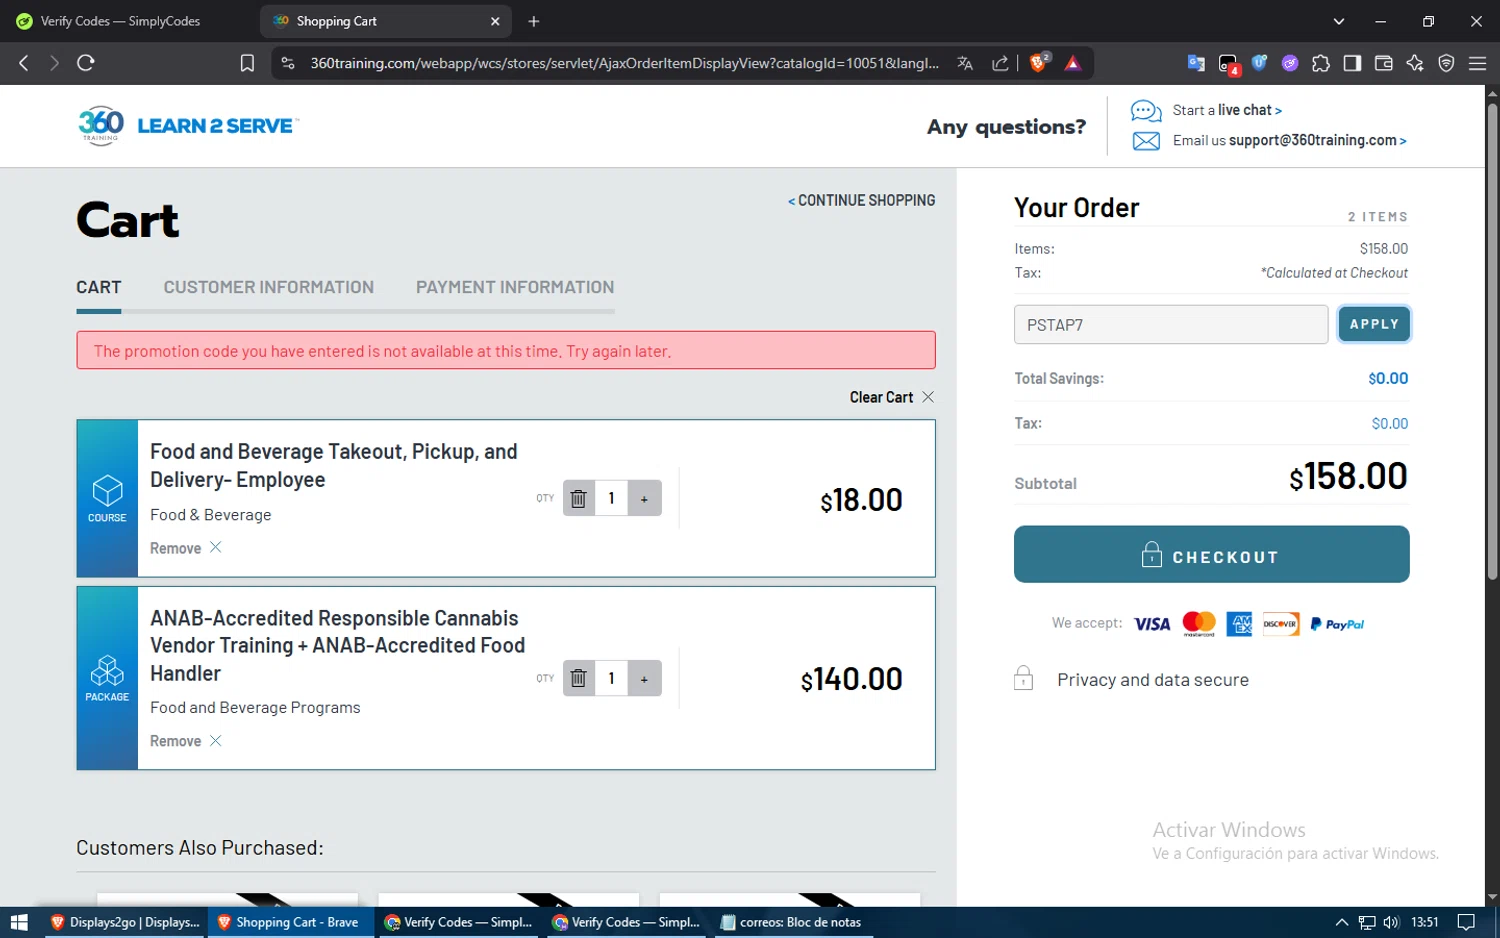This screenshot has width=1500, height=938.
Task: Open the browser extensions puzzle icon
Action: pos(1321,63)
